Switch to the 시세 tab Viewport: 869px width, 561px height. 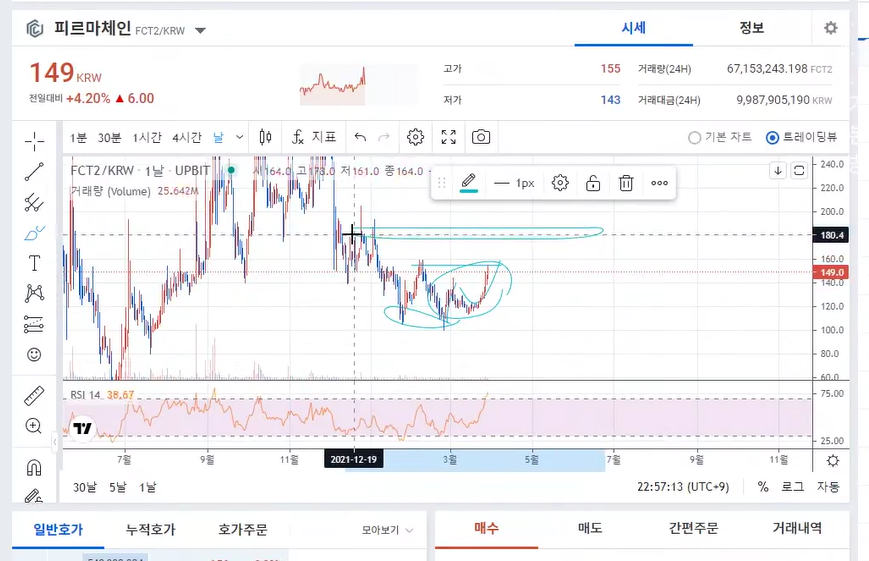point(633,28)
